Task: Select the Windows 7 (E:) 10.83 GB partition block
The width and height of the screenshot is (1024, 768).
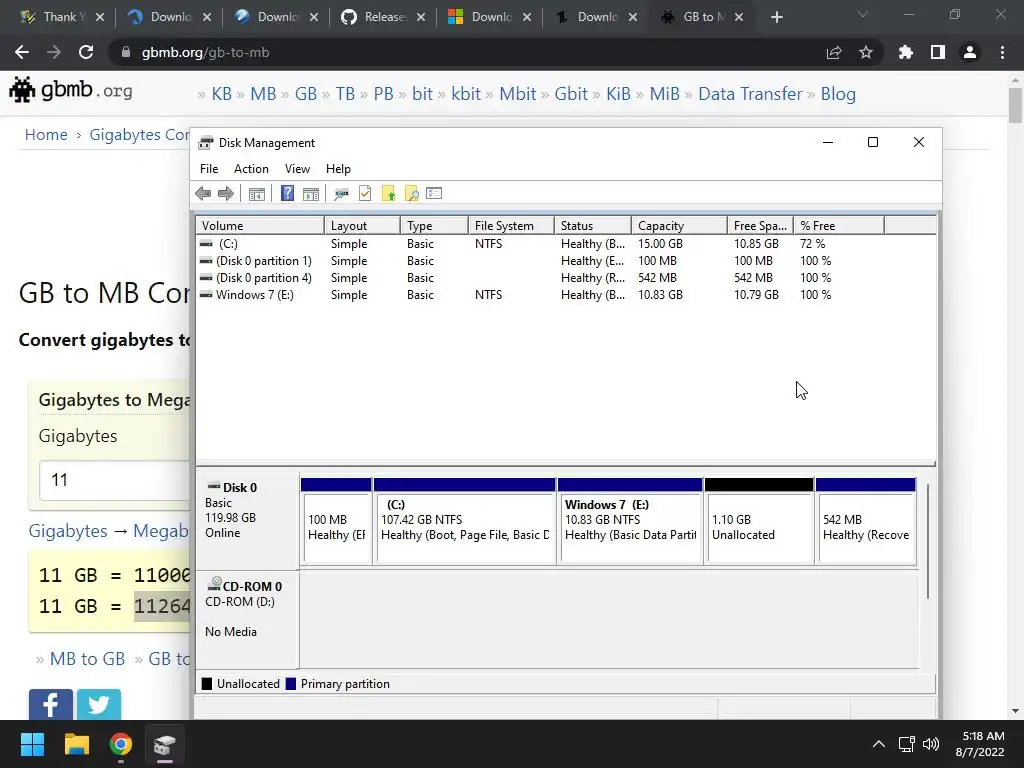Action: pos(630,521)
